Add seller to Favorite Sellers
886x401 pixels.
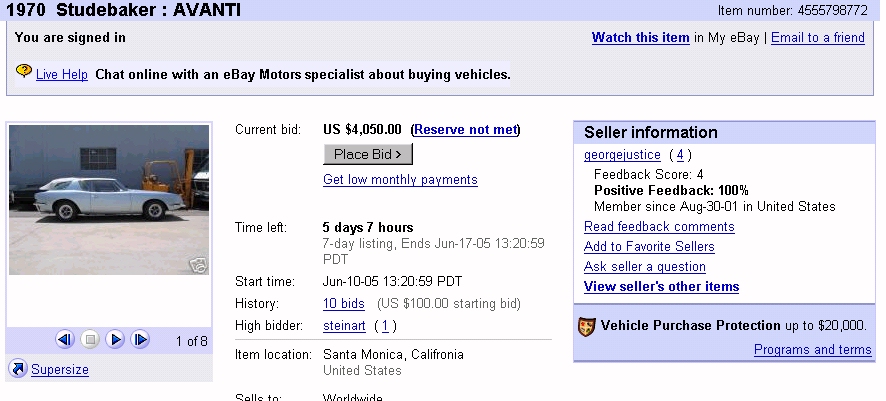pos(649,247)
